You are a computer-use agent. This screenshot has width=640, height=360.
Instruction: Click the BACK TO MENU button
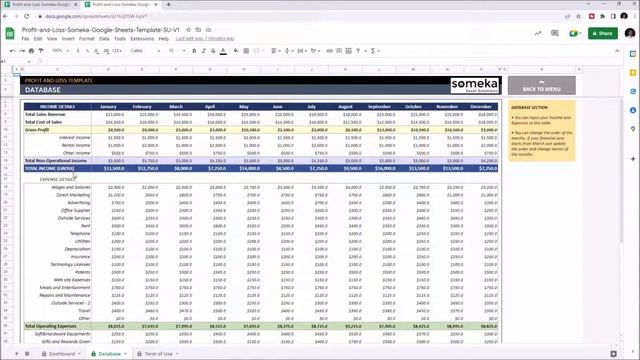point(542,85)
